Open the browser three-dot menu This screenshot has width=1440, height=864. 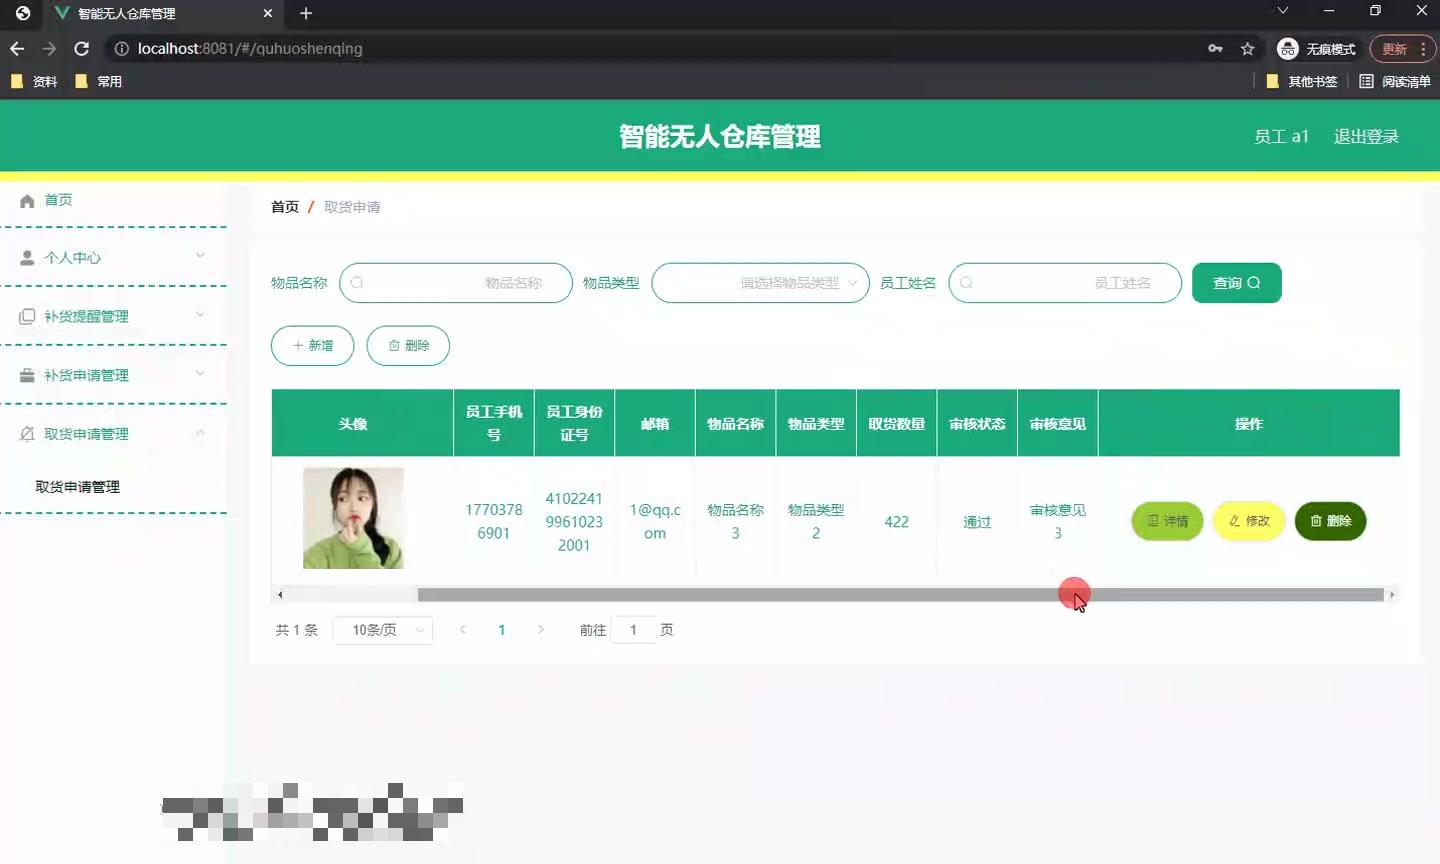[x=1424, y=48]
